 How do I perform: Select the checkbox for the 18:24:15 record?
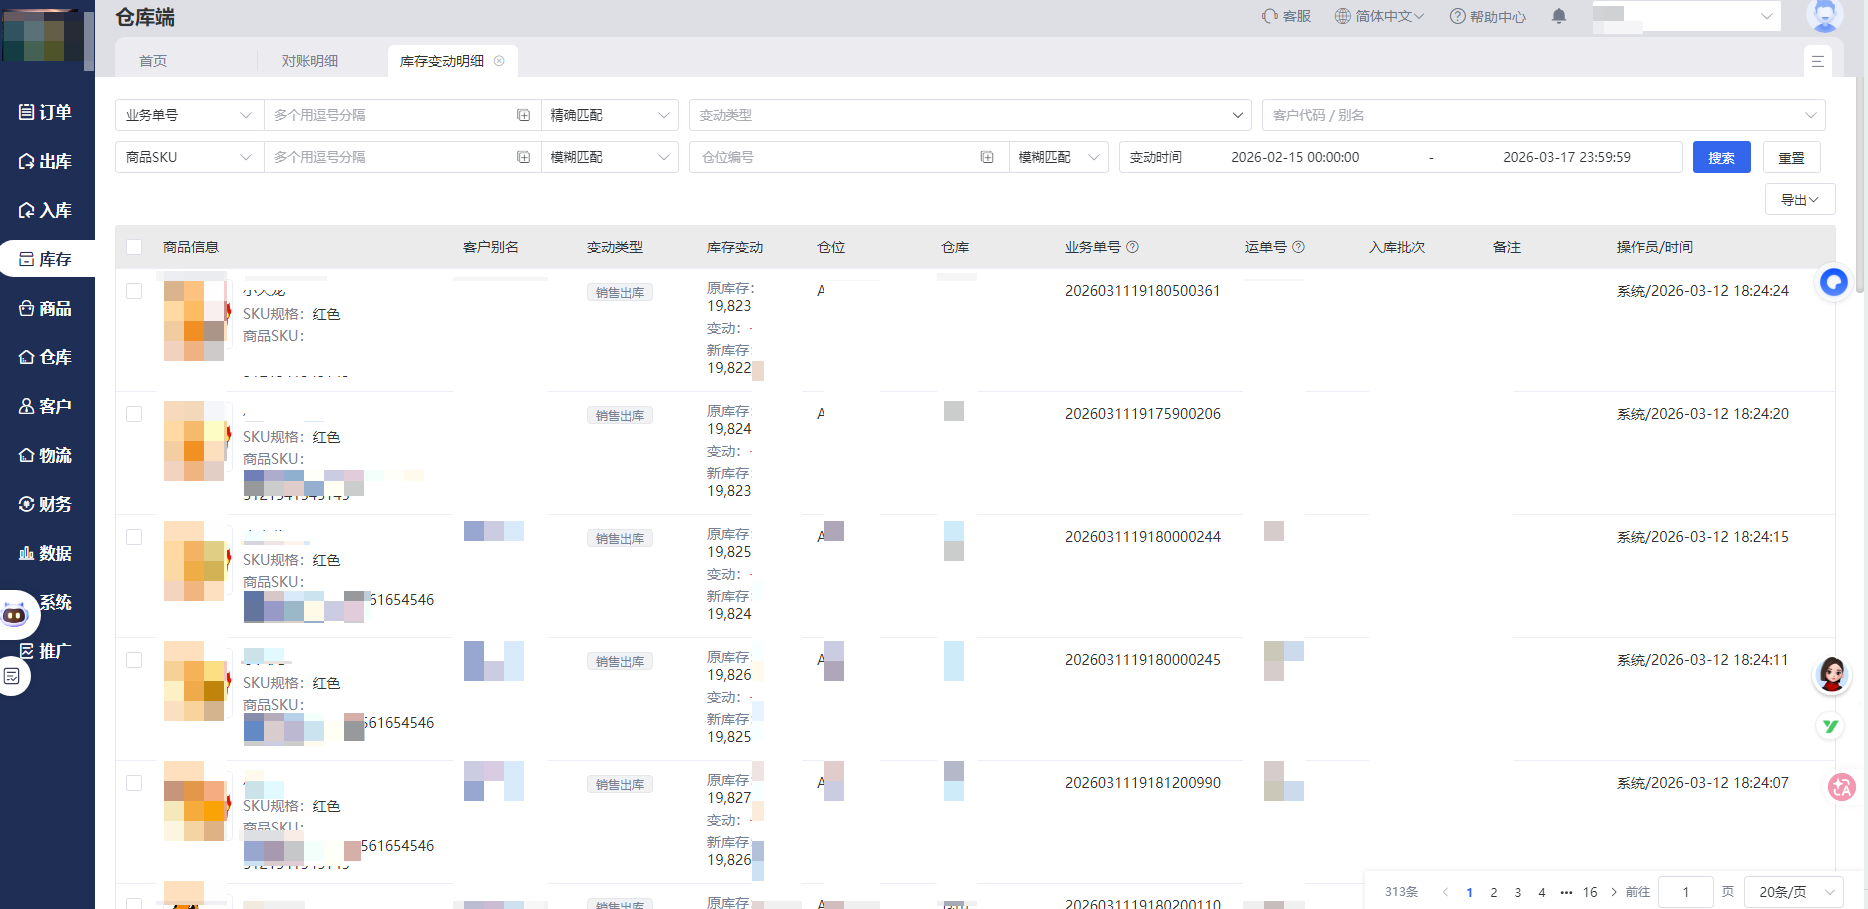tap(134, 537)
